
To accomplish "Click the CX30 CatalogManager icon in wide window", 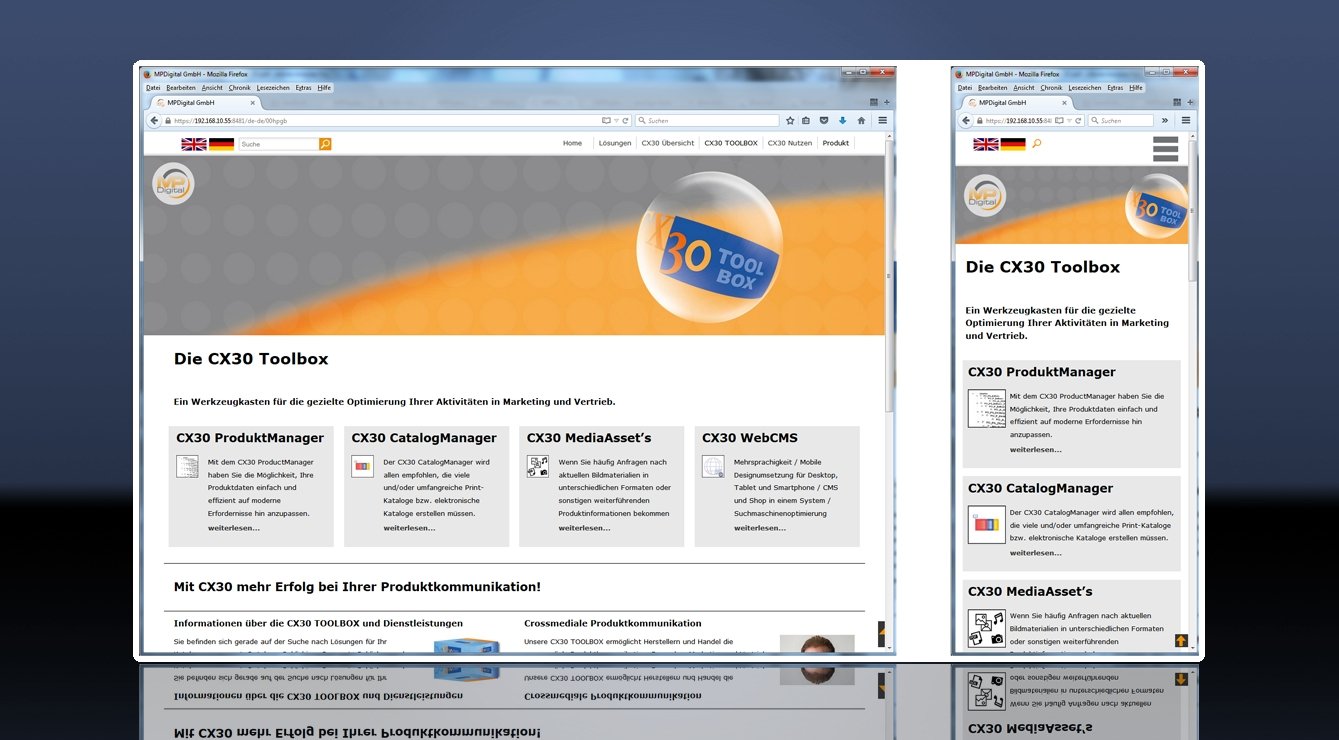I will click(363, 466).
